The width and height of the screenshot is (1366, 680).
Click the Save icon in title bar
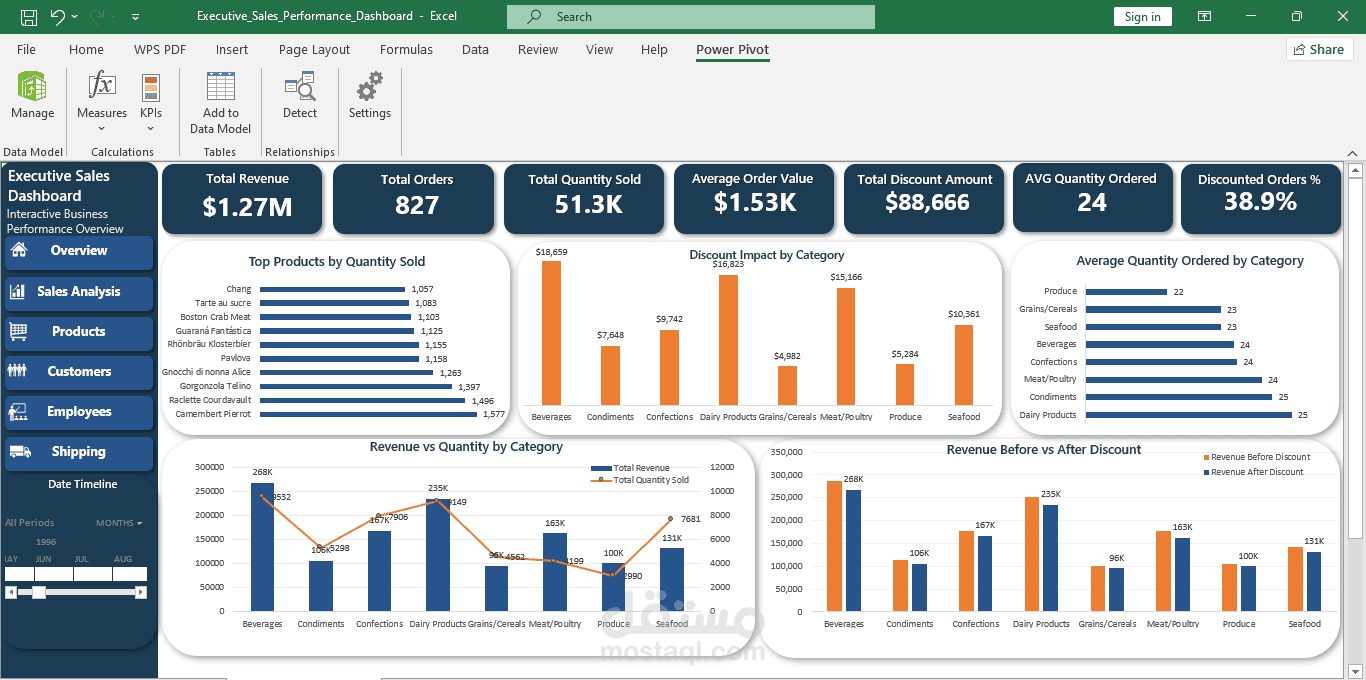(x=29, y=17)
